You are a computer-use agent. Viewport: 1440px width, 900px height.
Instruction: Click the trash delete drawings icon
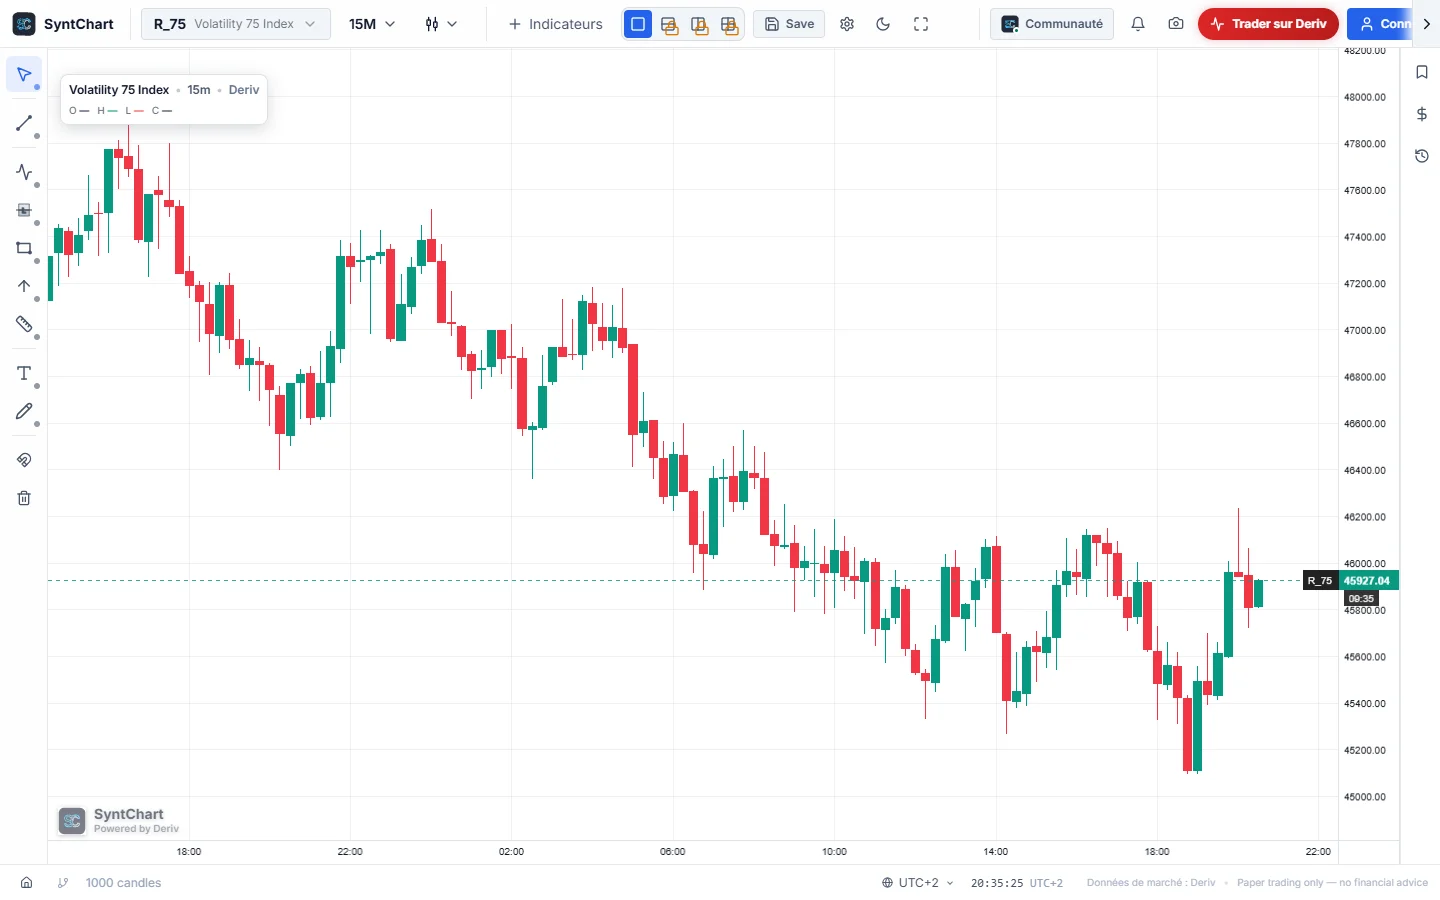tap(24, 498)
